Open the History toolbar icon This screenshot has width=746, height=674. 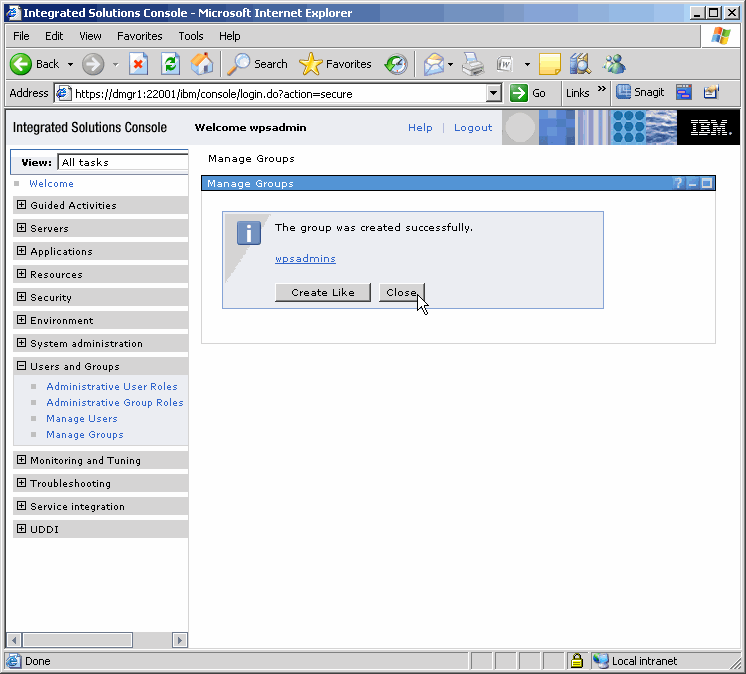396,64
